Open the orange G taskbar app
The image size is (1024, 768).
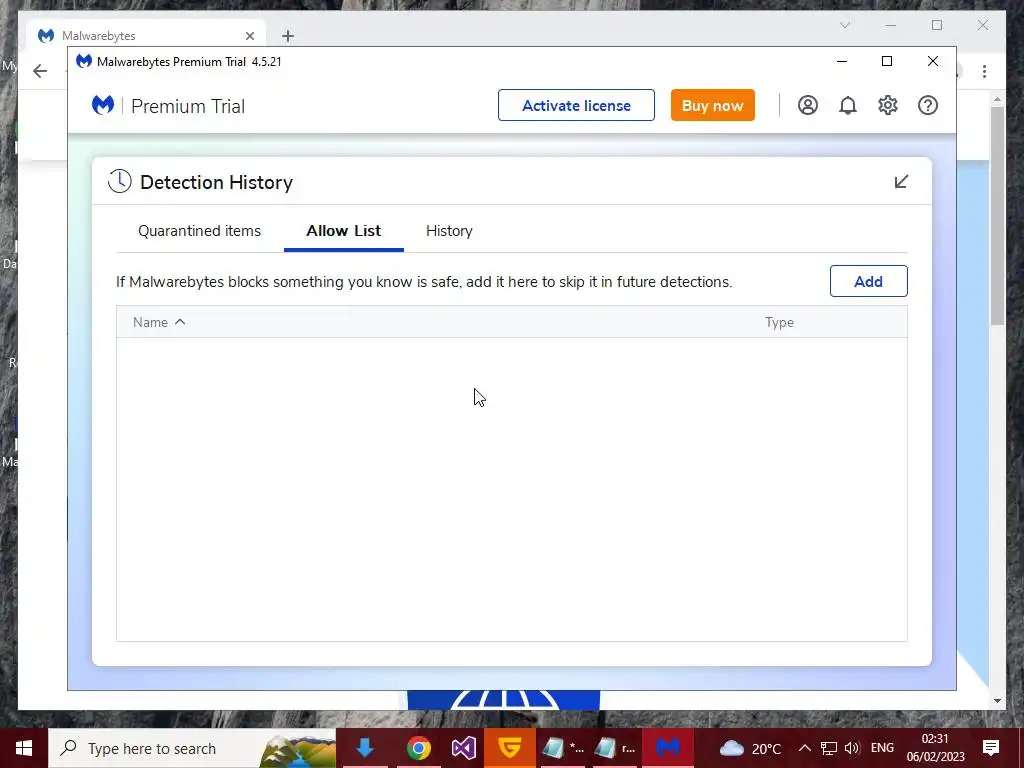[509, 748]
